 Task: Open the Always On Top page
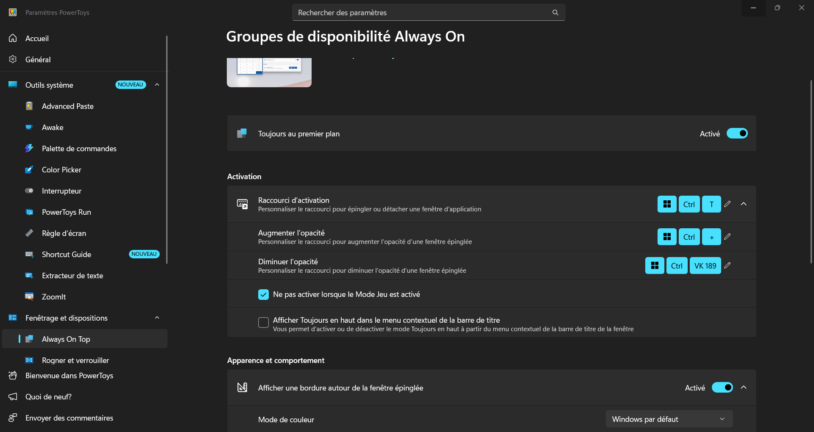pos(85,339)
